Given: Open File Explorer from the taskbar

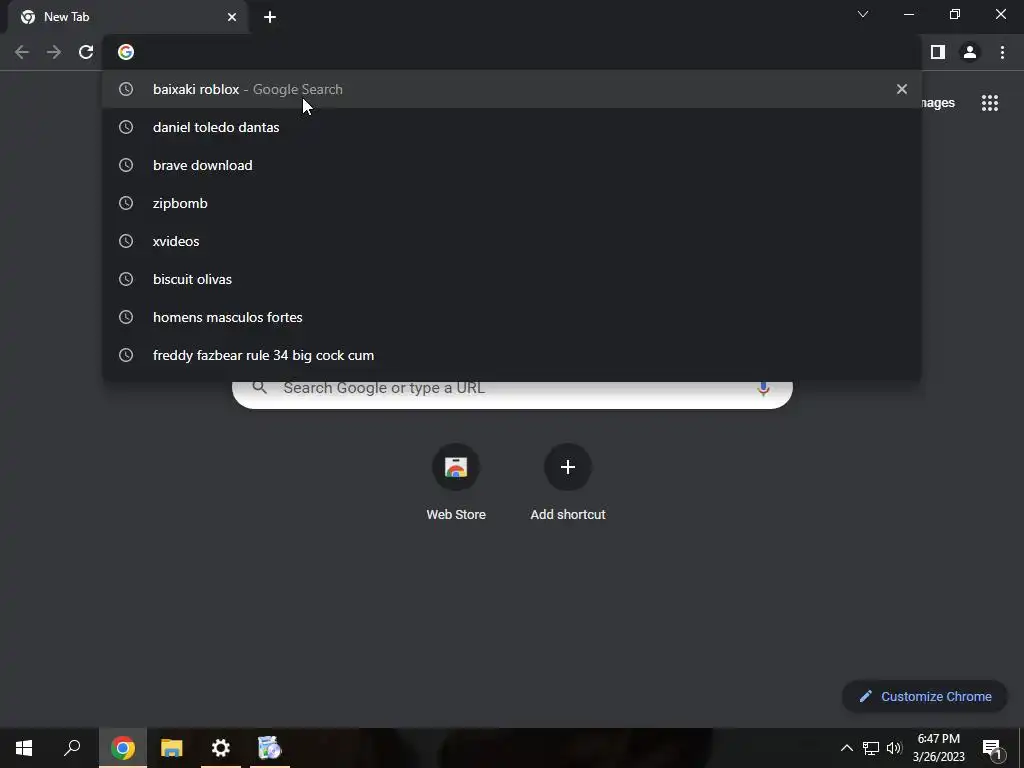Looking at the screenshot, I should click(x=172, y=748).
